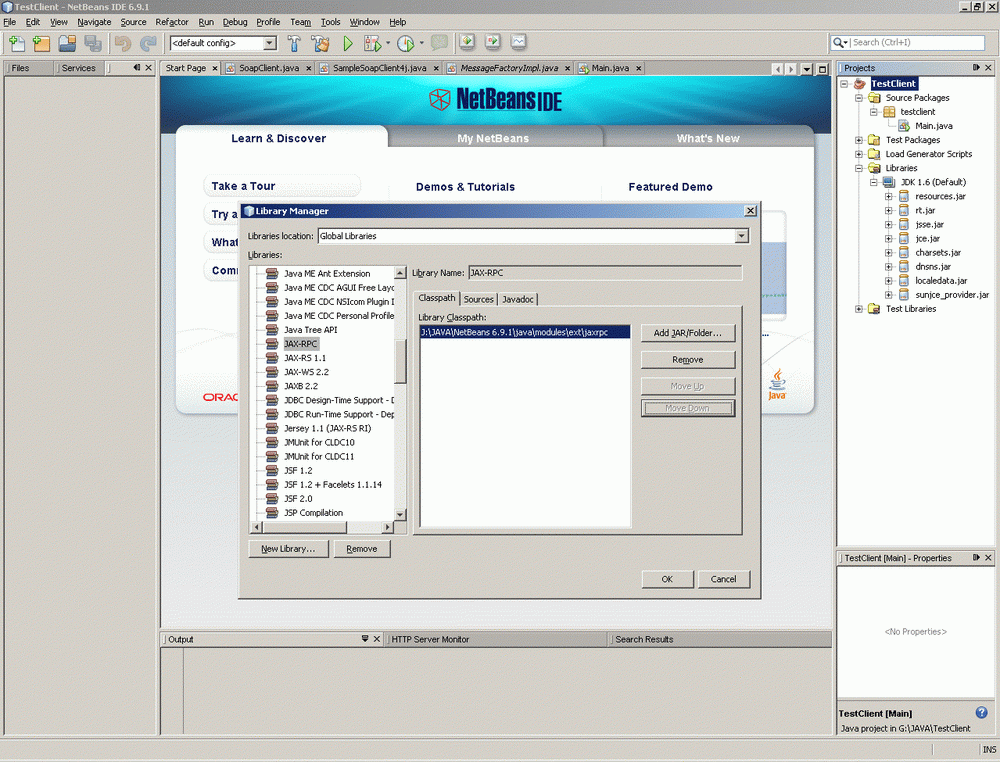Click the New File toolbar icon

(17, 43)
